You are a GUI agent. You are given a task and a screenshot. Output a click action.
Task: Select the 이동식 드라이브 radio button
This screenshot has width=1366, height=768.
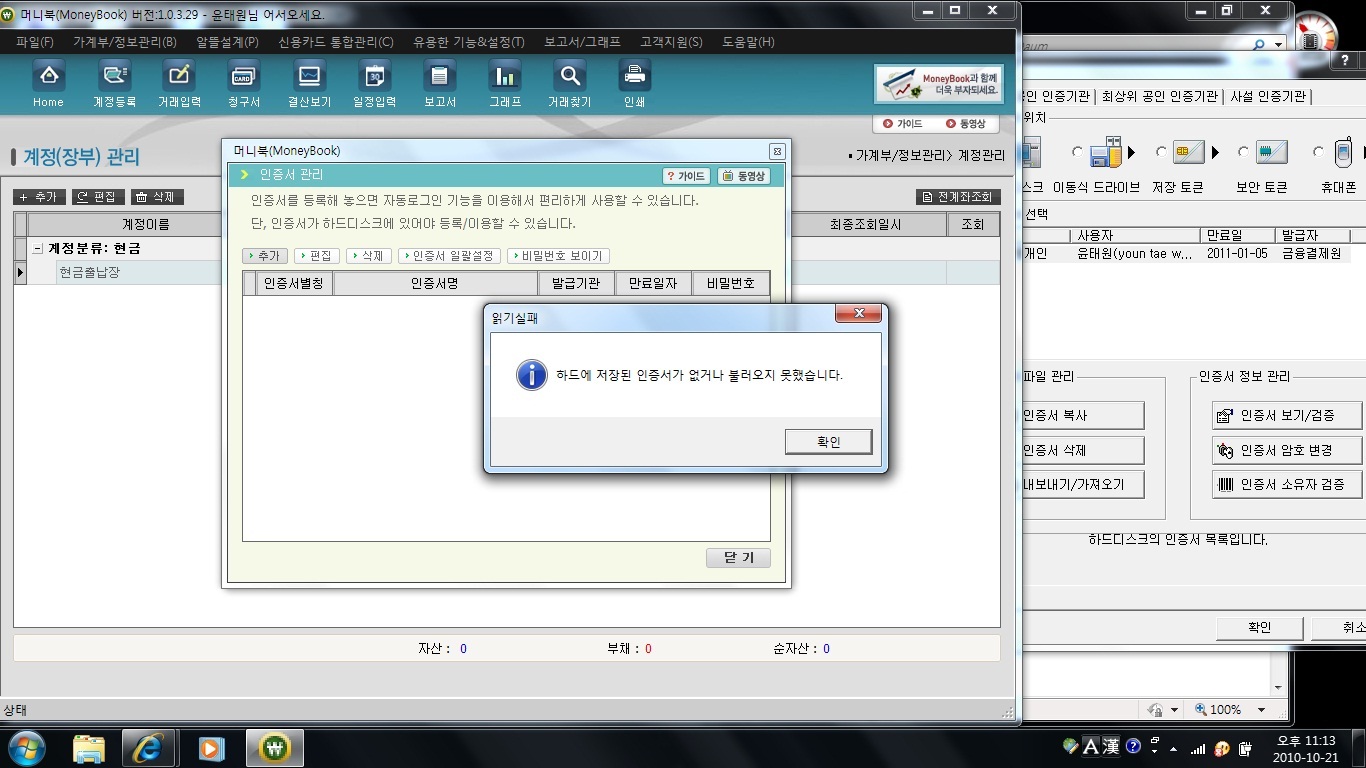pyautogui.click(x=1077, y=153)
